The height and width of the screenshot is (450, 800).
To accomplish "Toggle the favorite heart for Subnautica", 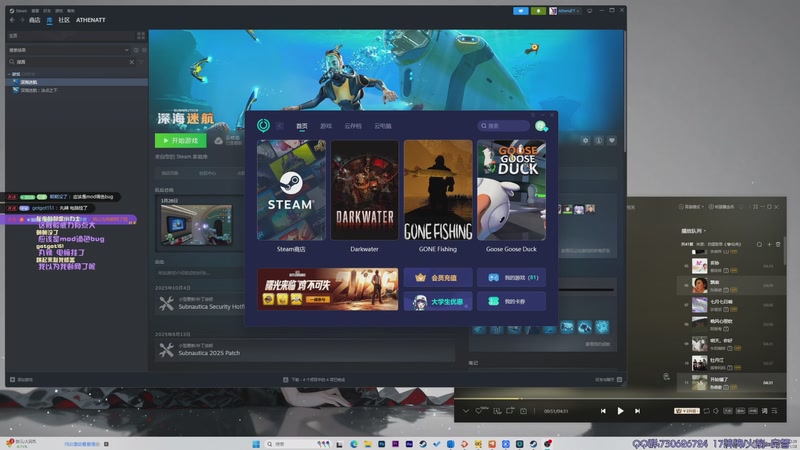I will coord(612,140).
